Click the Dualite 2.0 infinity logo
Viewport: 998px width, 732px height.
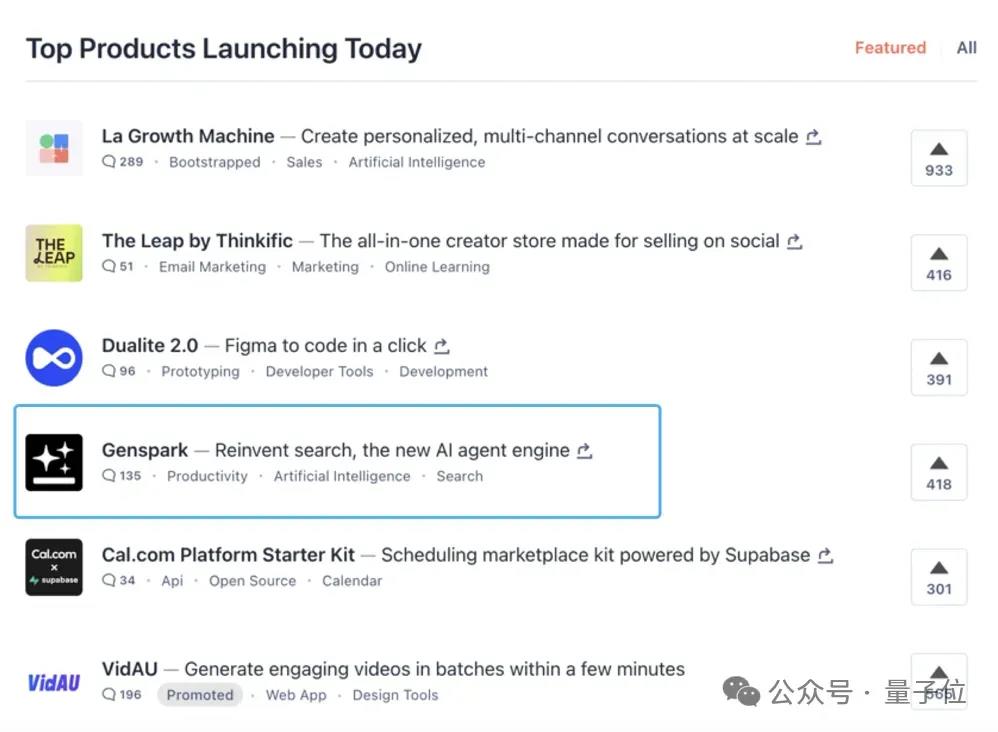point(54,358)
